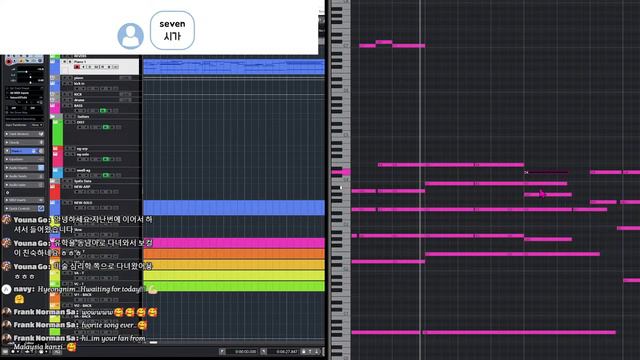The image size is (640, 360).
Task: Click the red record button atop the inspector
Action: 9,61
